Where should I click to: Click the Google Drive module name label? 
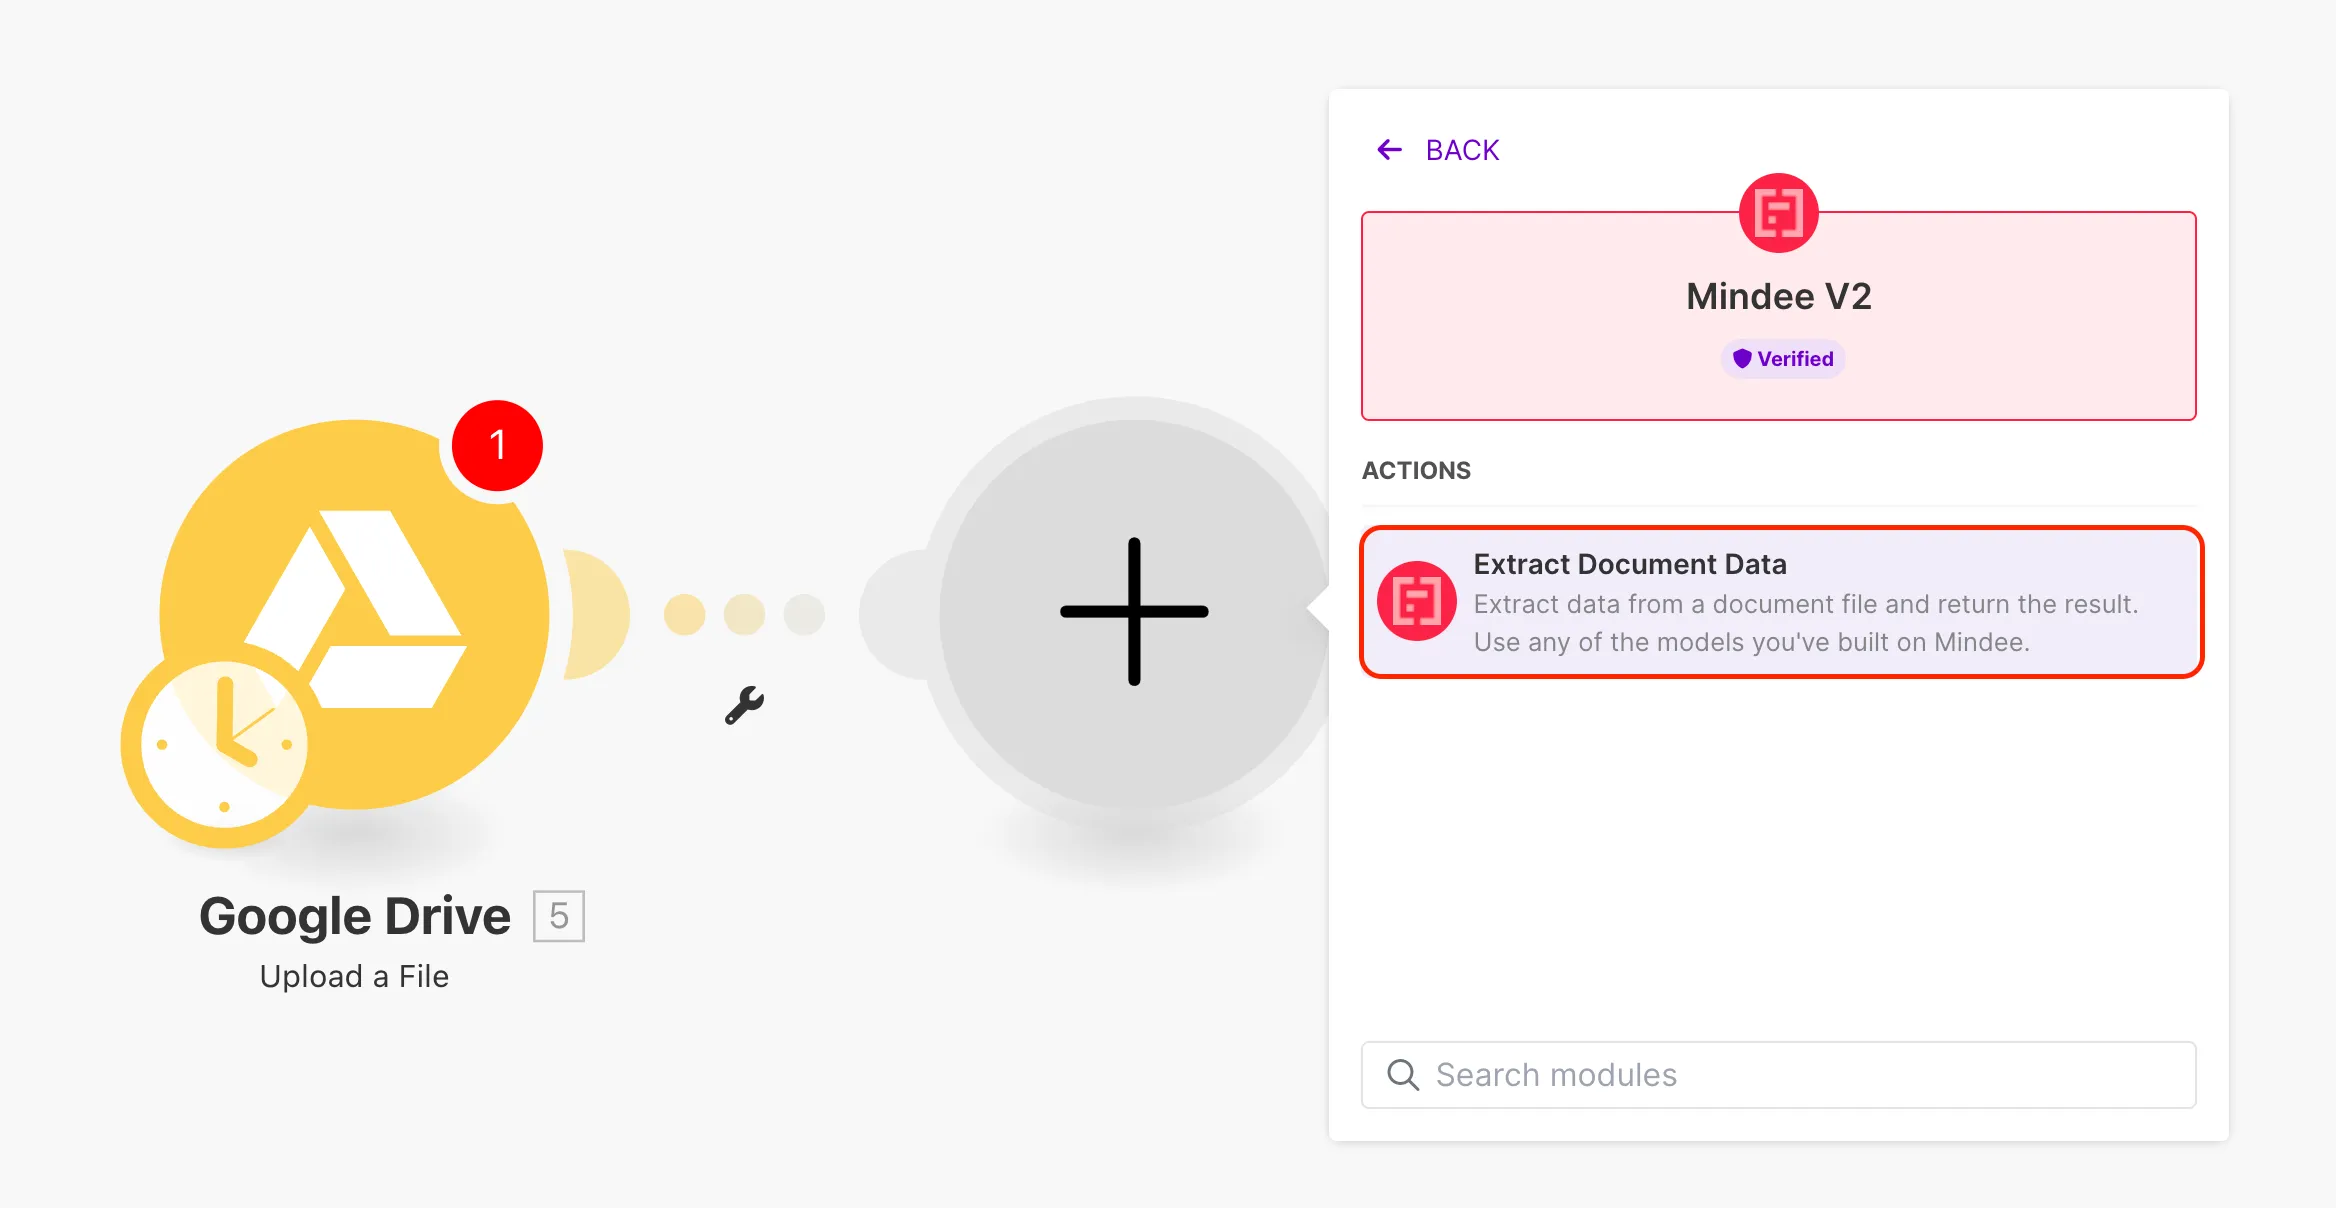(x=354, y=915)
